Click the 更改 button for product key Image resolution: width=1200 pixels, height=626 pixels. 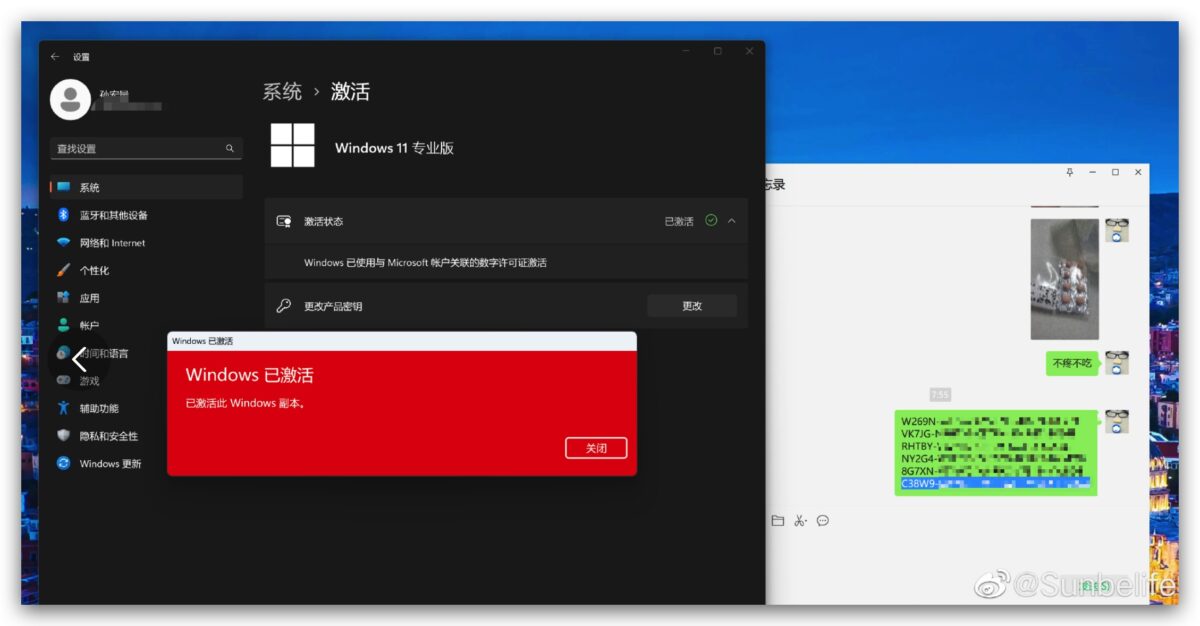[x=692, y=306]
